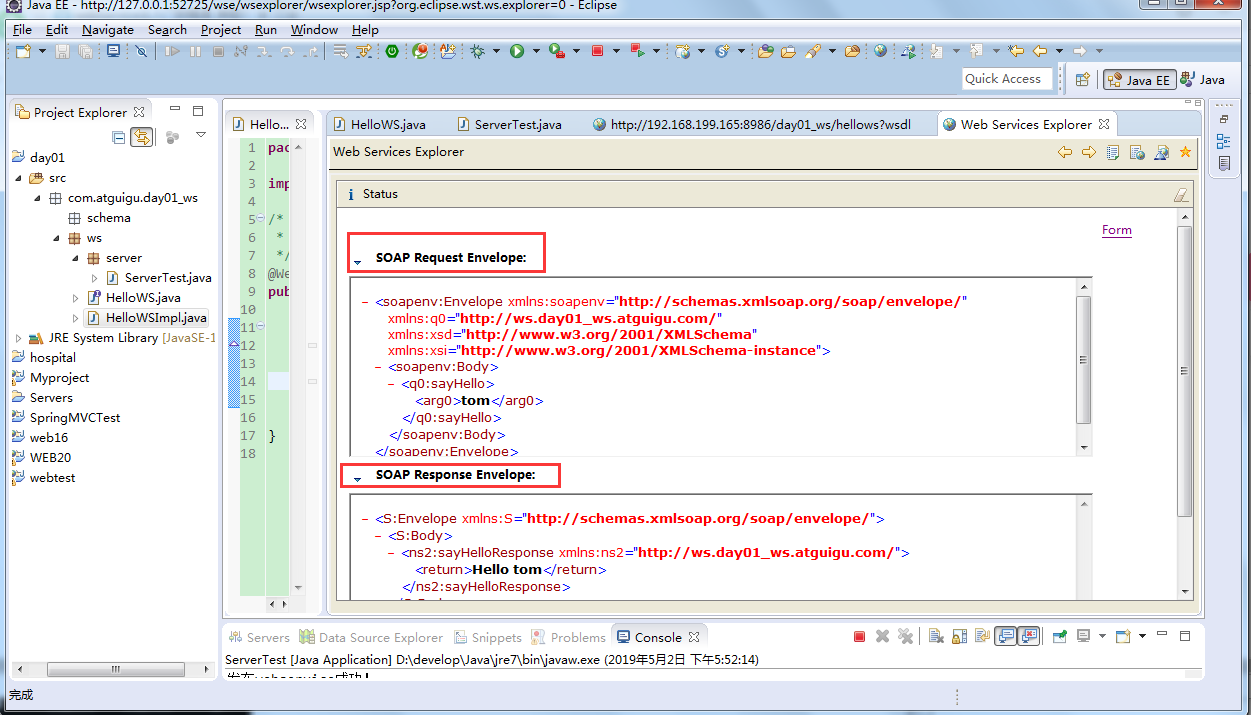Expand the HelloWS.java tree node

[76, 298]
